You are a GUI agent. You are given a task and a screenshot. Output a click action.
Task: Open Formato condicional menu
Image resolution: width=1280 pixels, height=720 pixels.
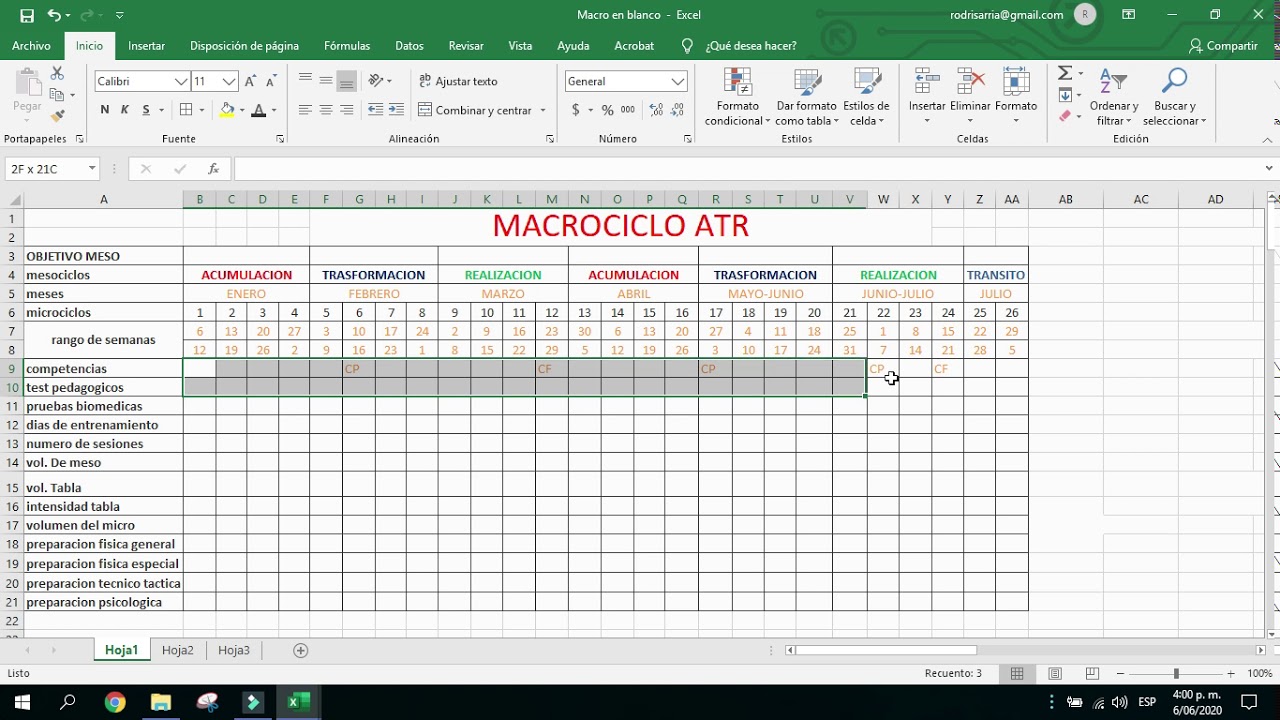coord(737,97)
